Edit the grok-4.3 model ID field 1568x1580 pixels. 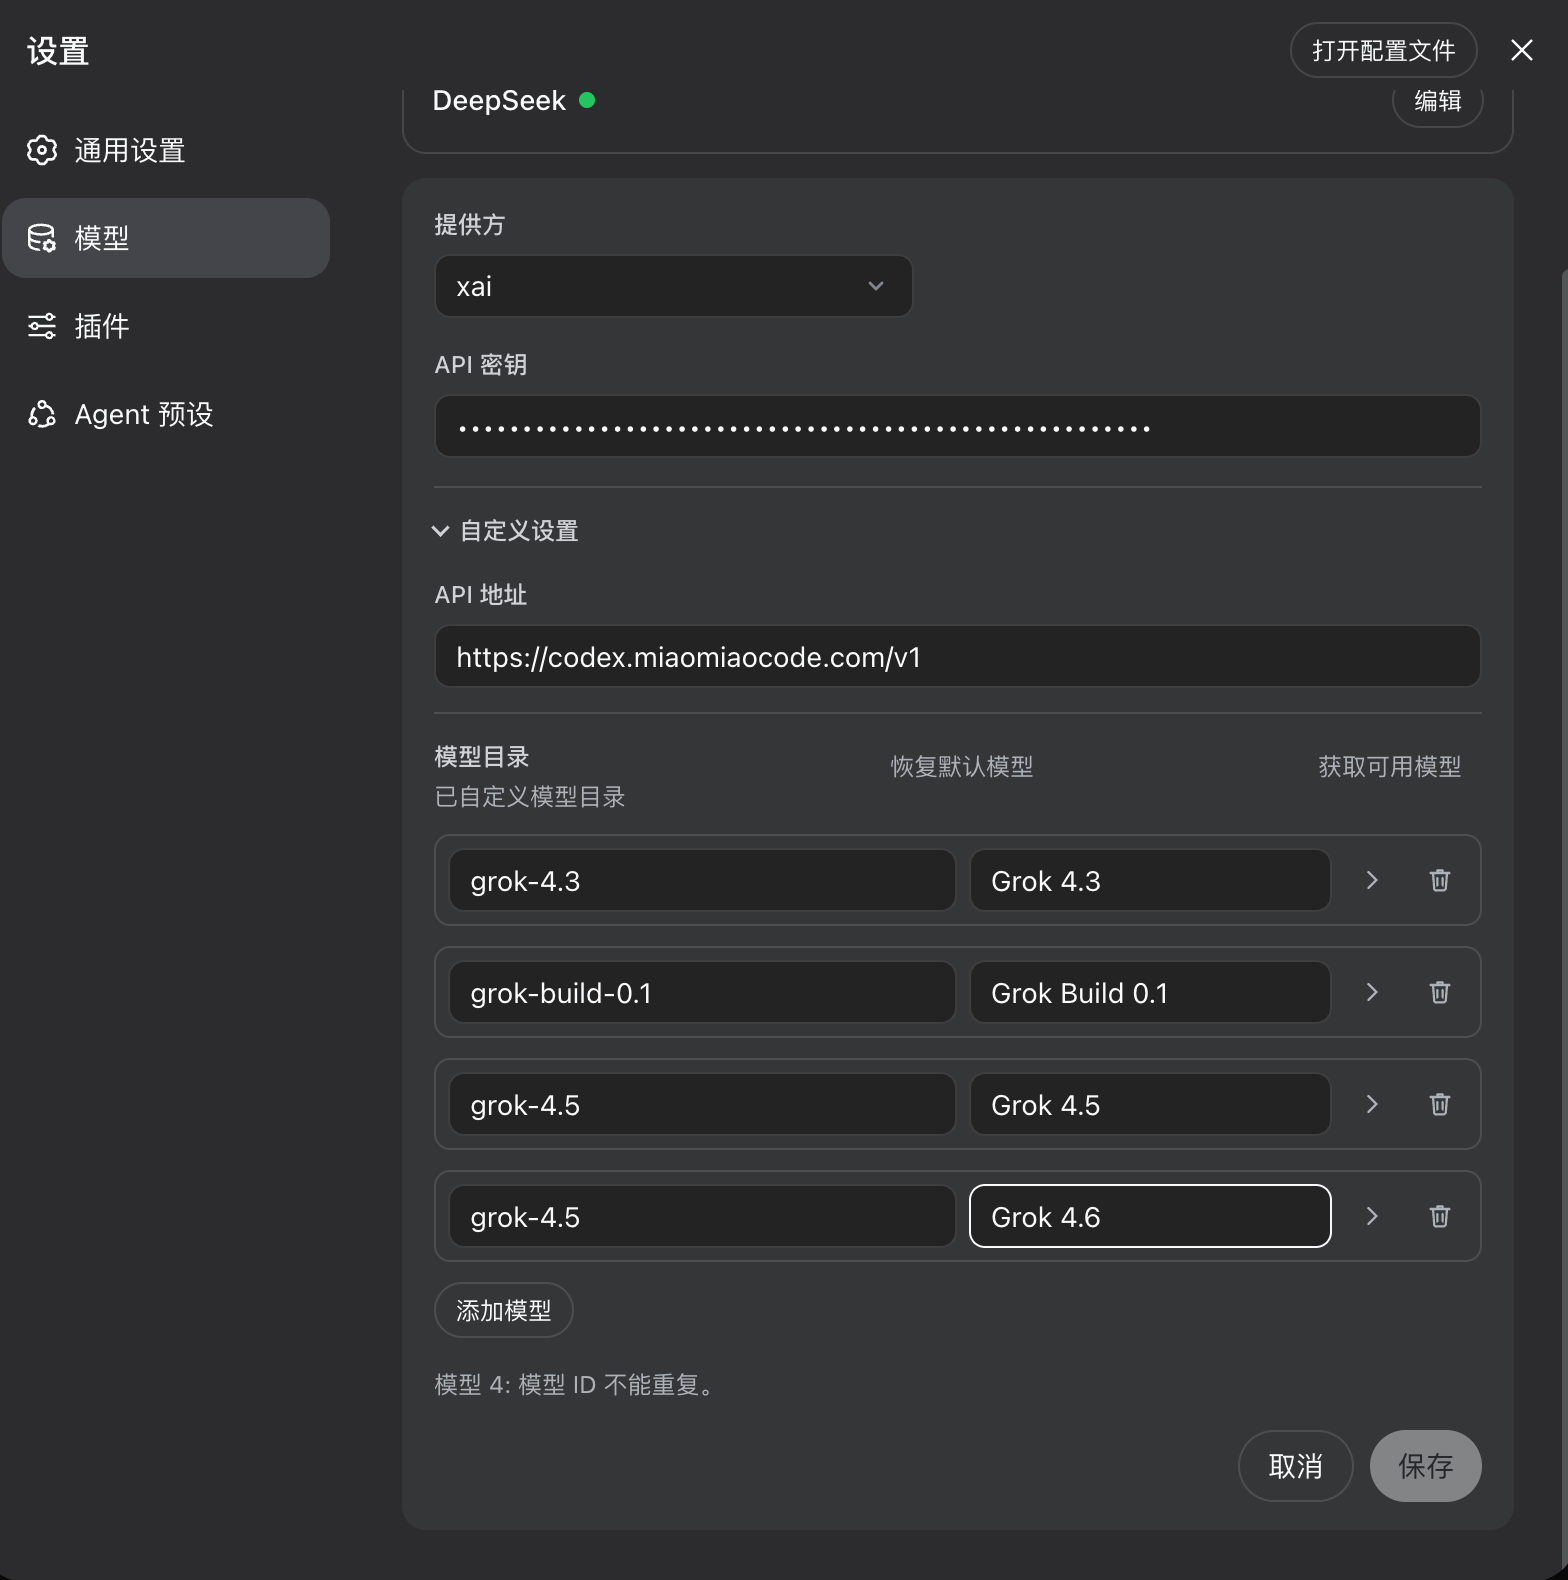pos(702,880)
